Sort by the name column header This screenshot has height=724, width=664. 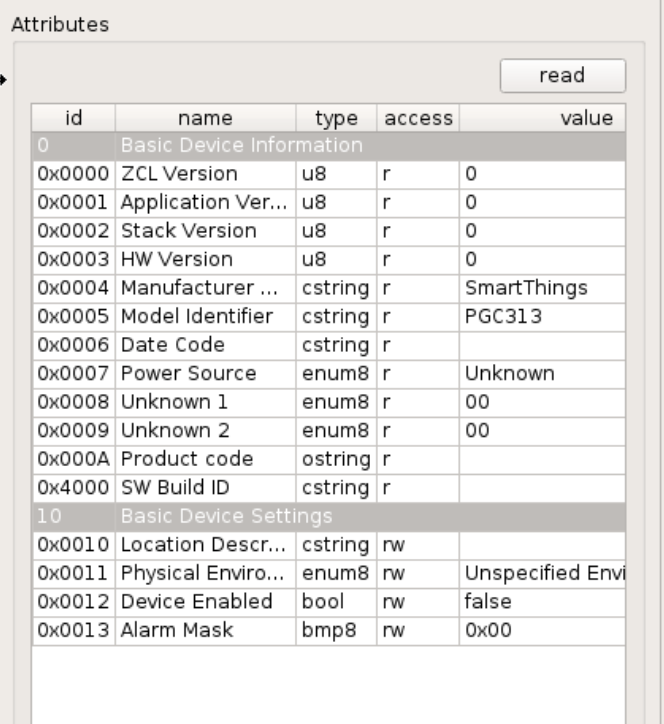[x=205, y=118]
